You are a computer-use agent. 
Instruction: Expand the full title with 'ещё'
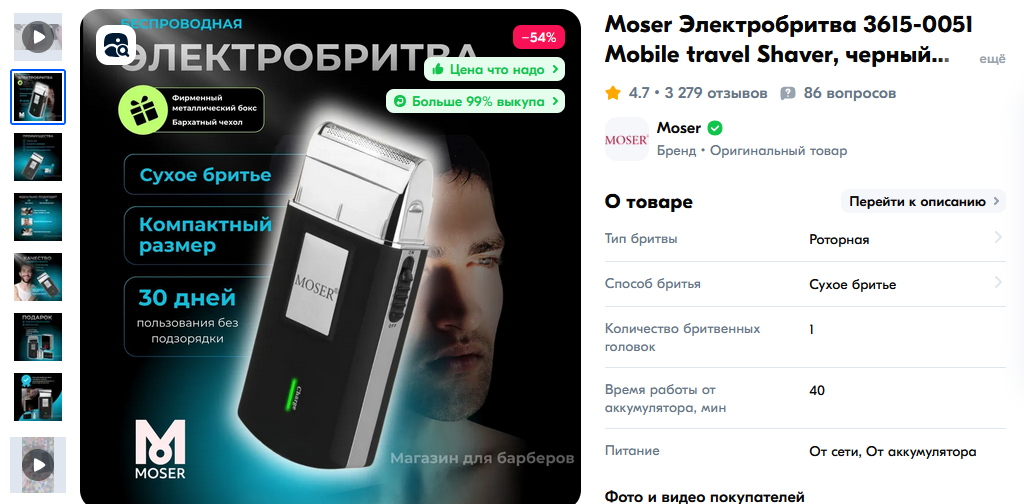[992, 59]
